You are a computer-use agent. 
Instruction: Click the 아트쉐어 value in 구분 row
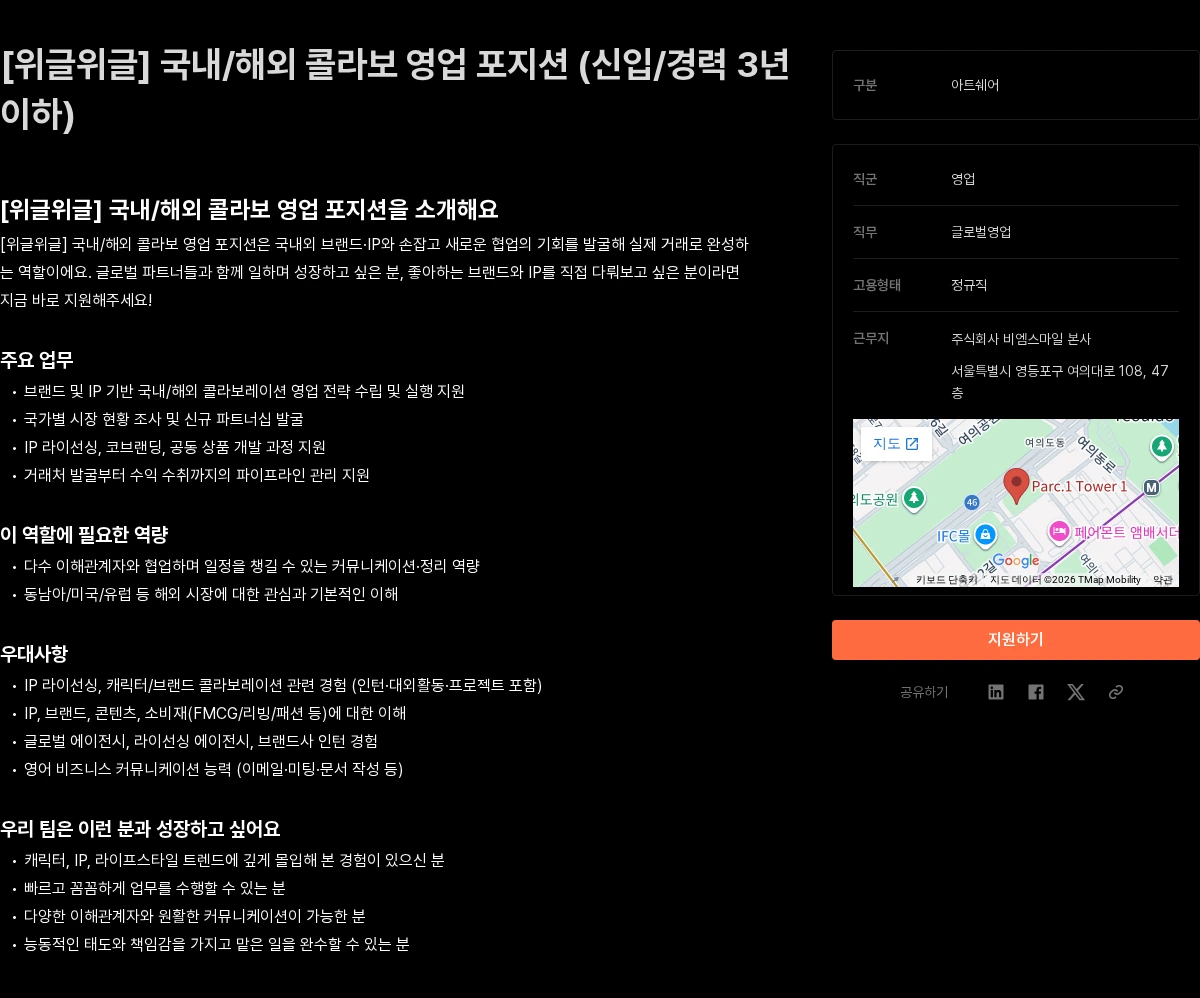pos(975,85)
